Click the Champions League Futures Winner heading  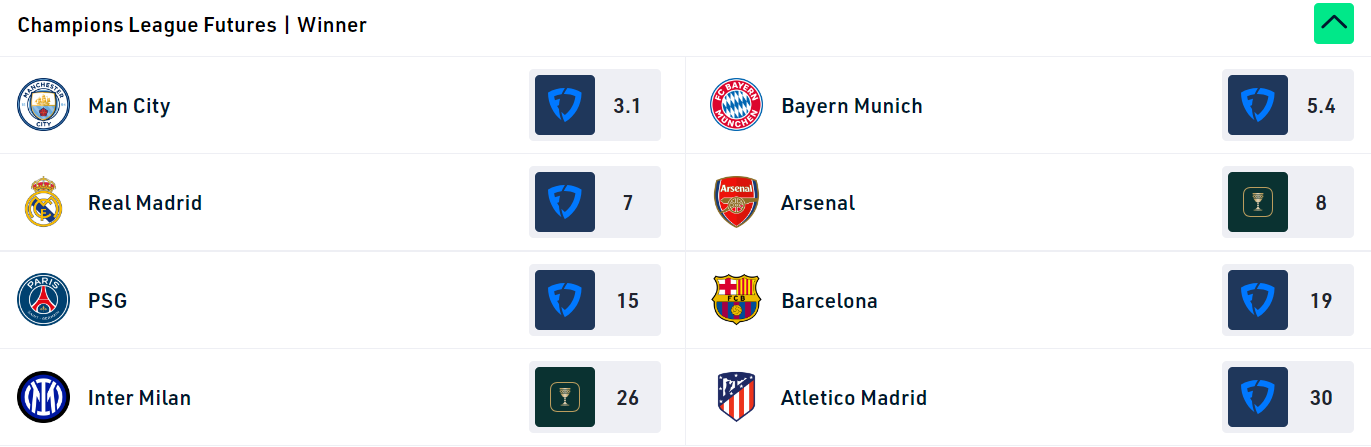click(x=192, y=25)
